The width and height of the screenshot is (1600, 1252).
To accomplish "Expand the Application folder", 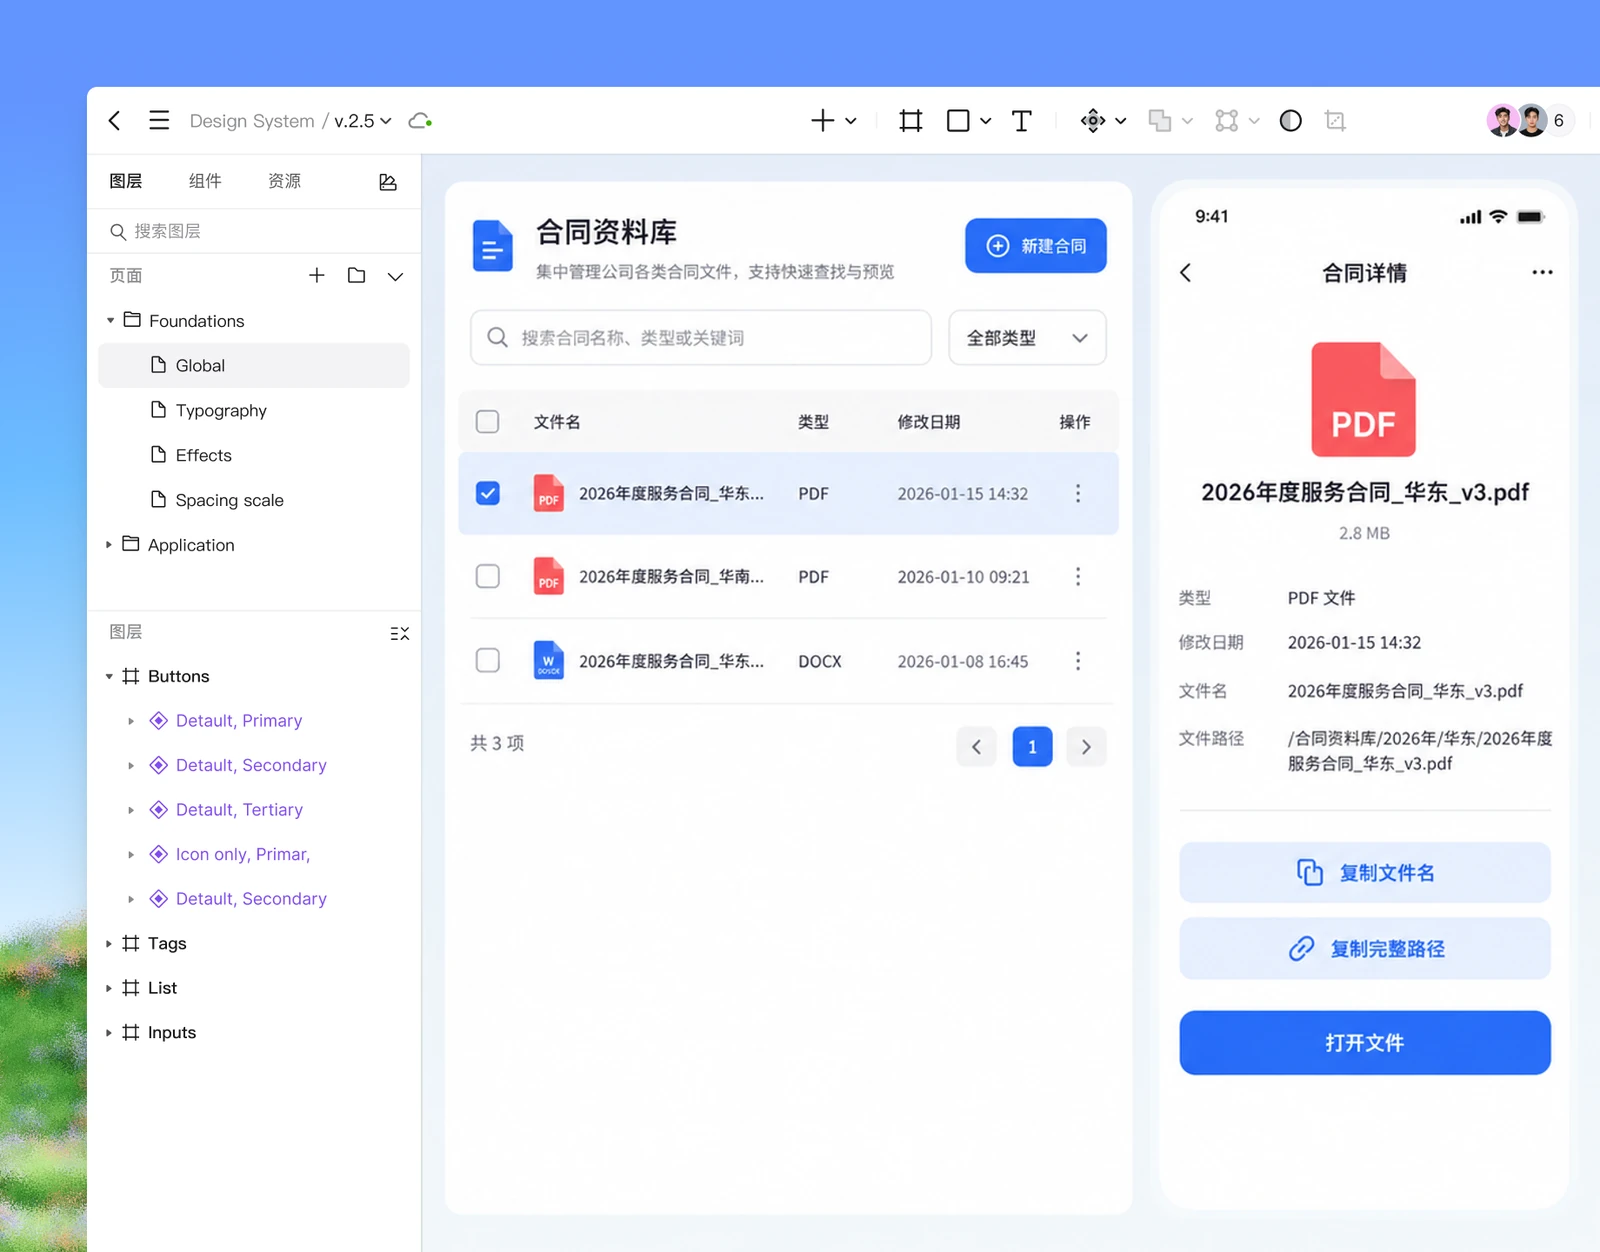I will point(109,545).
